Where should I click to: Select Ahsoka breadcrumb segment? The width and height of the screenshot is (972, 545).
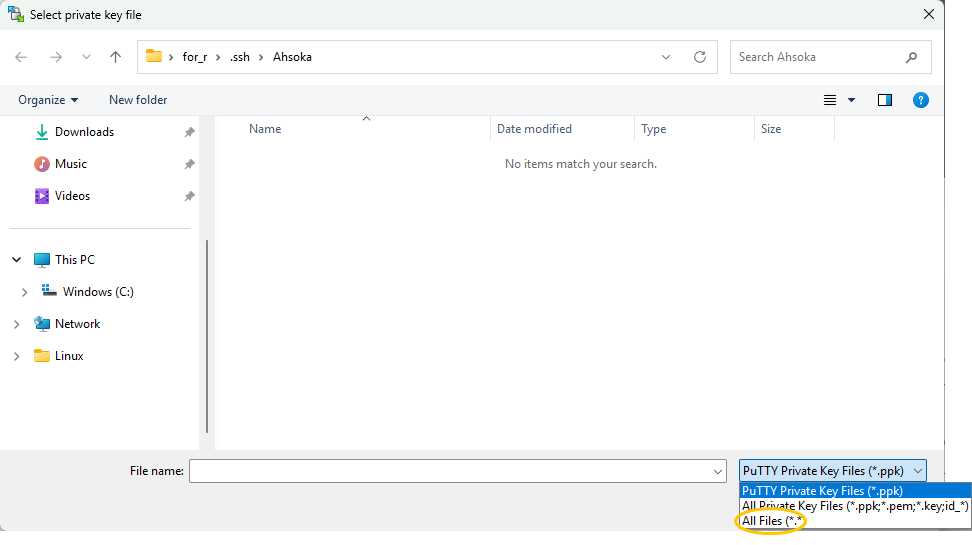(x=292, y=57)
